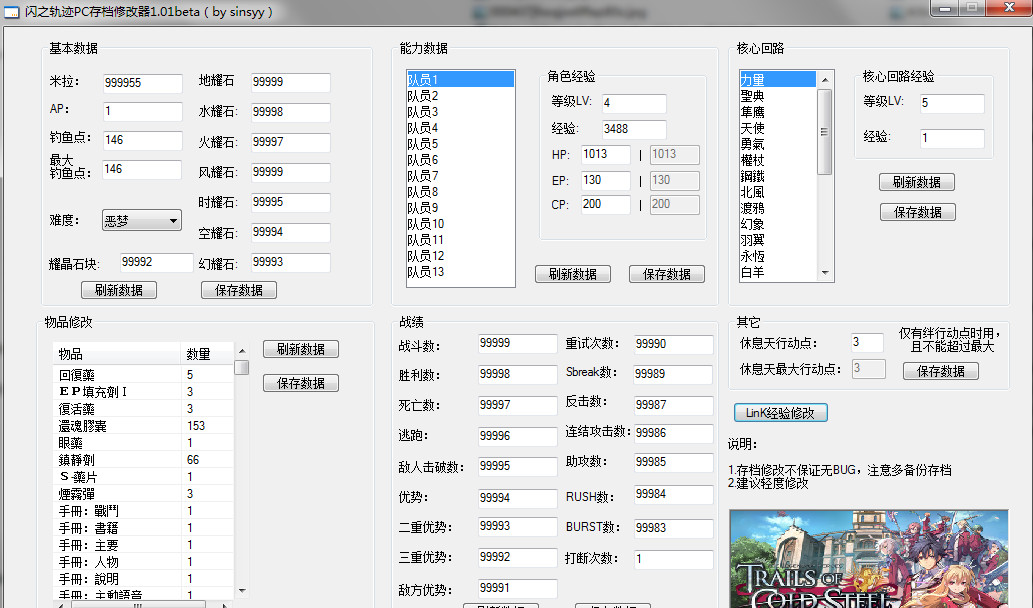Click the 耀晶石块 field showing 99992
The width and height of the screenshot is (1033, 608).
point(157,263)
